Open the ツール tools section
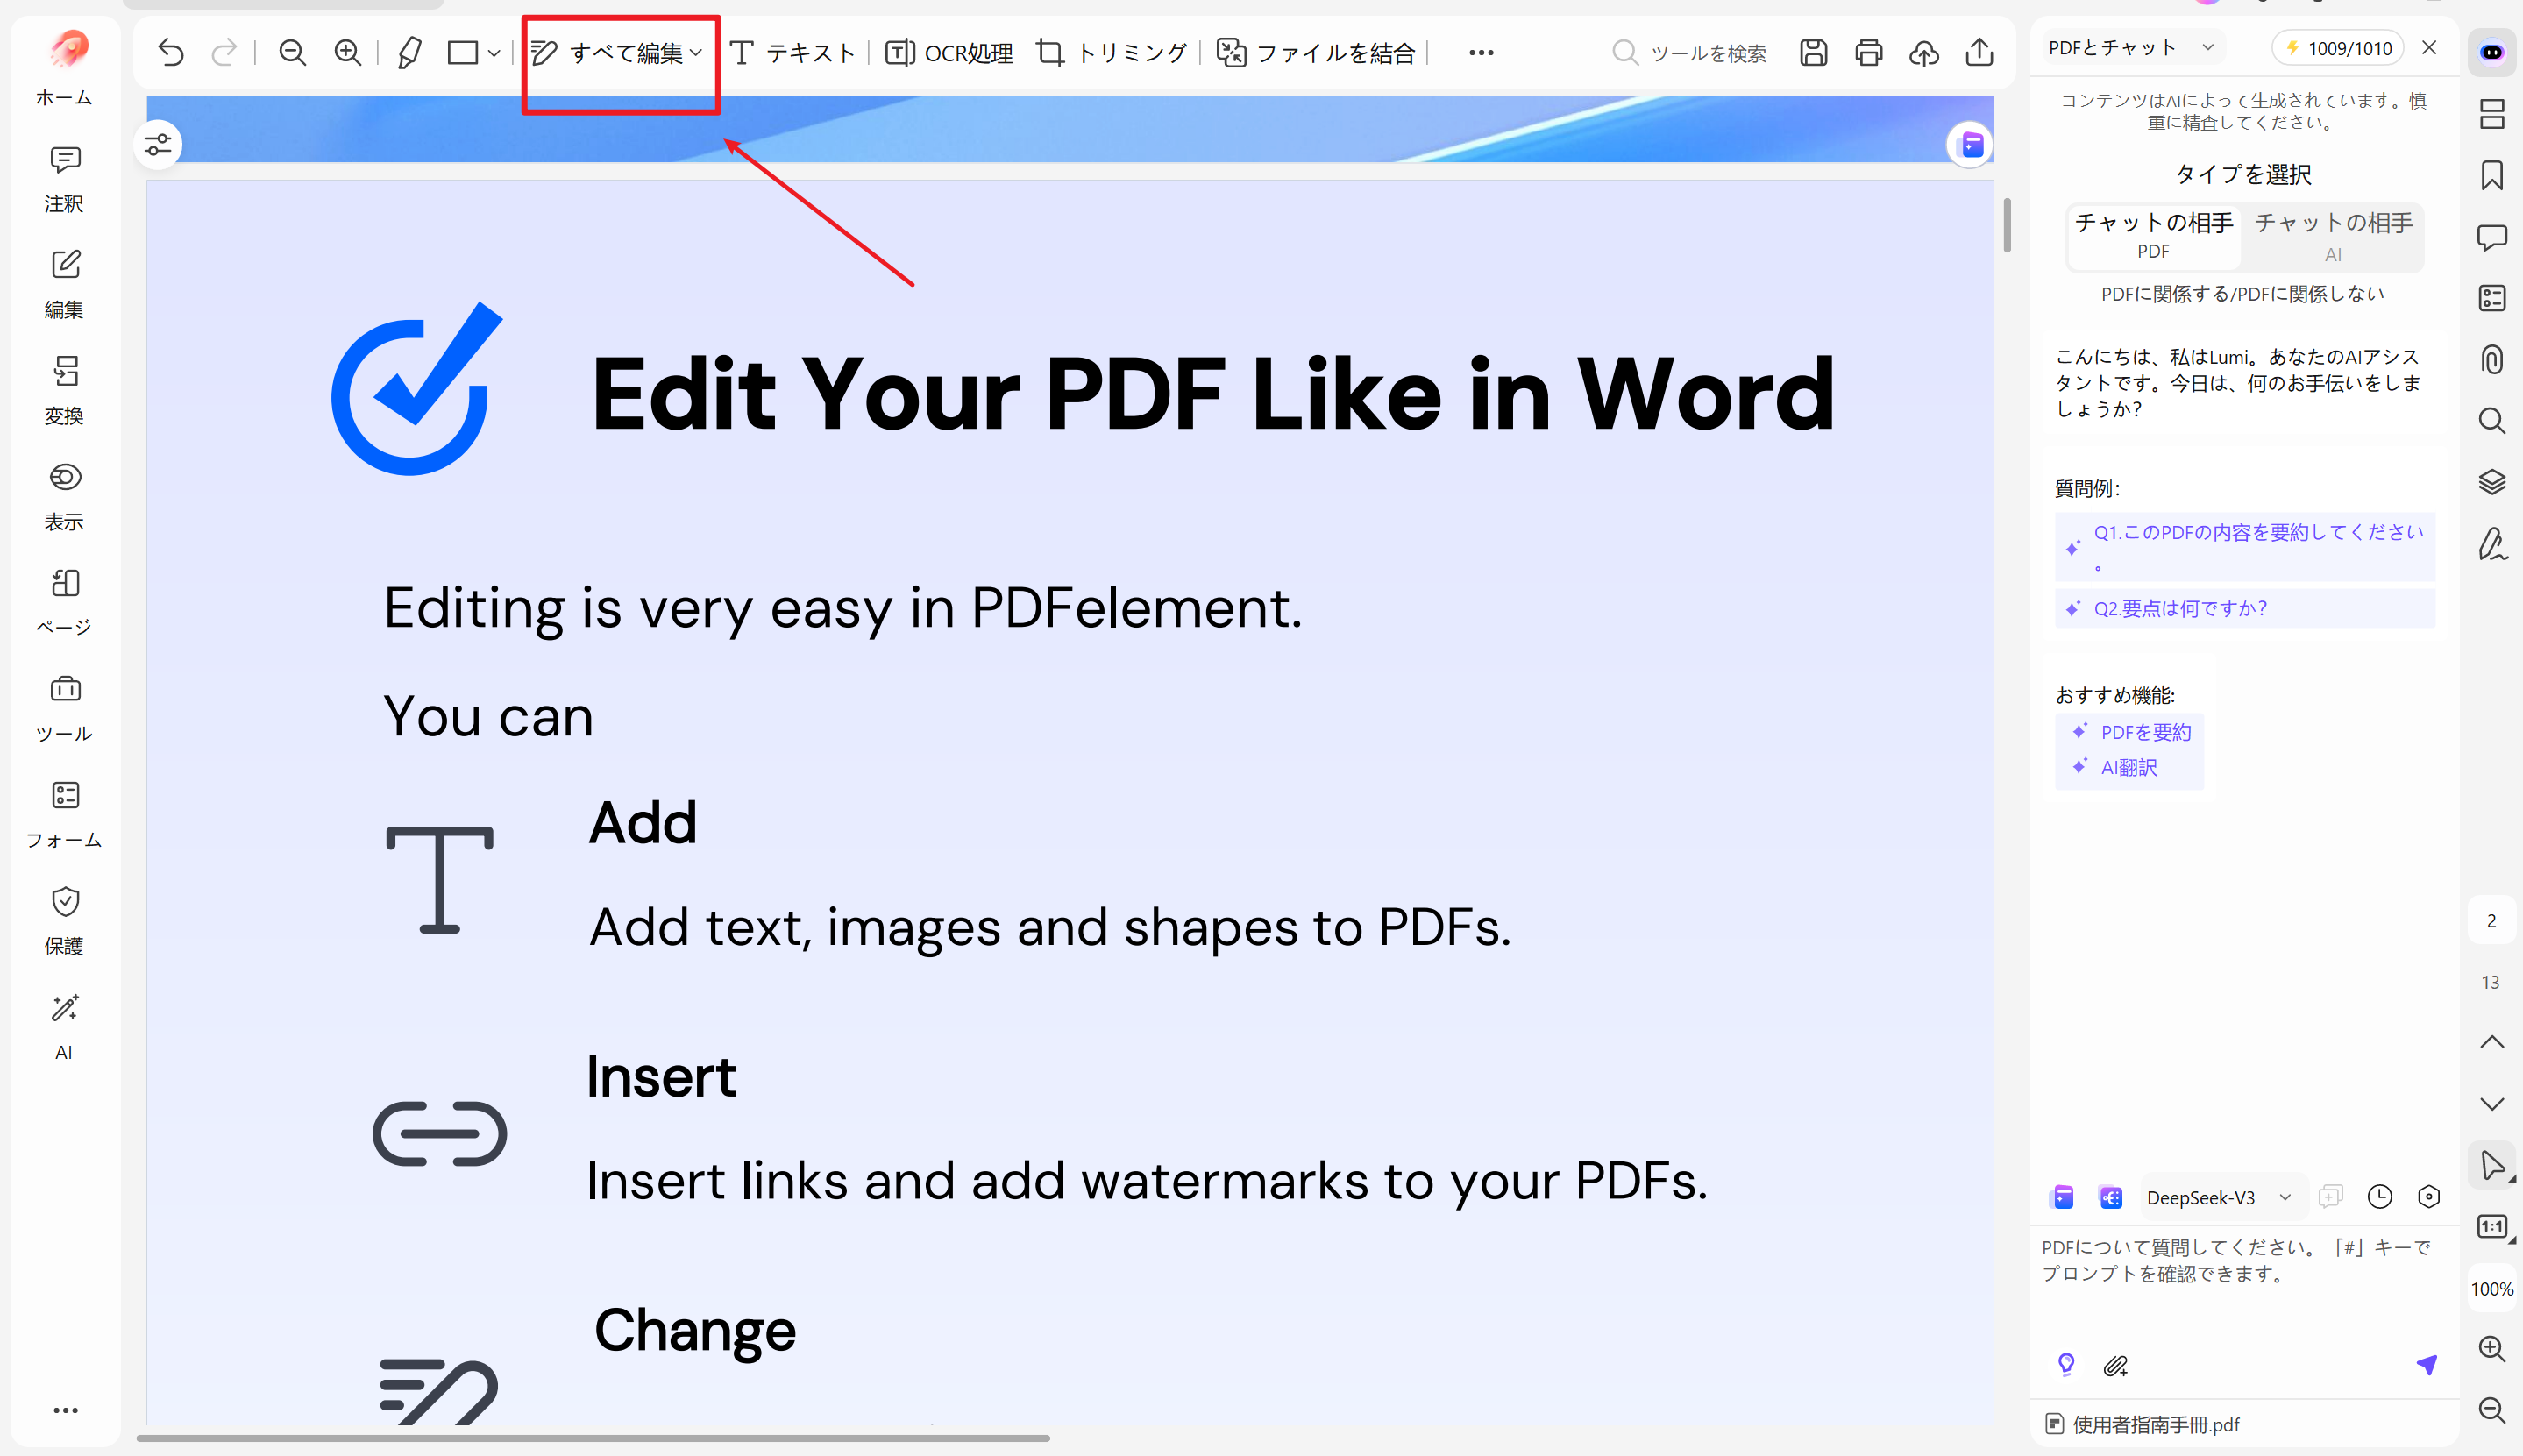The image size is (2523, 1456). point(65,709)
